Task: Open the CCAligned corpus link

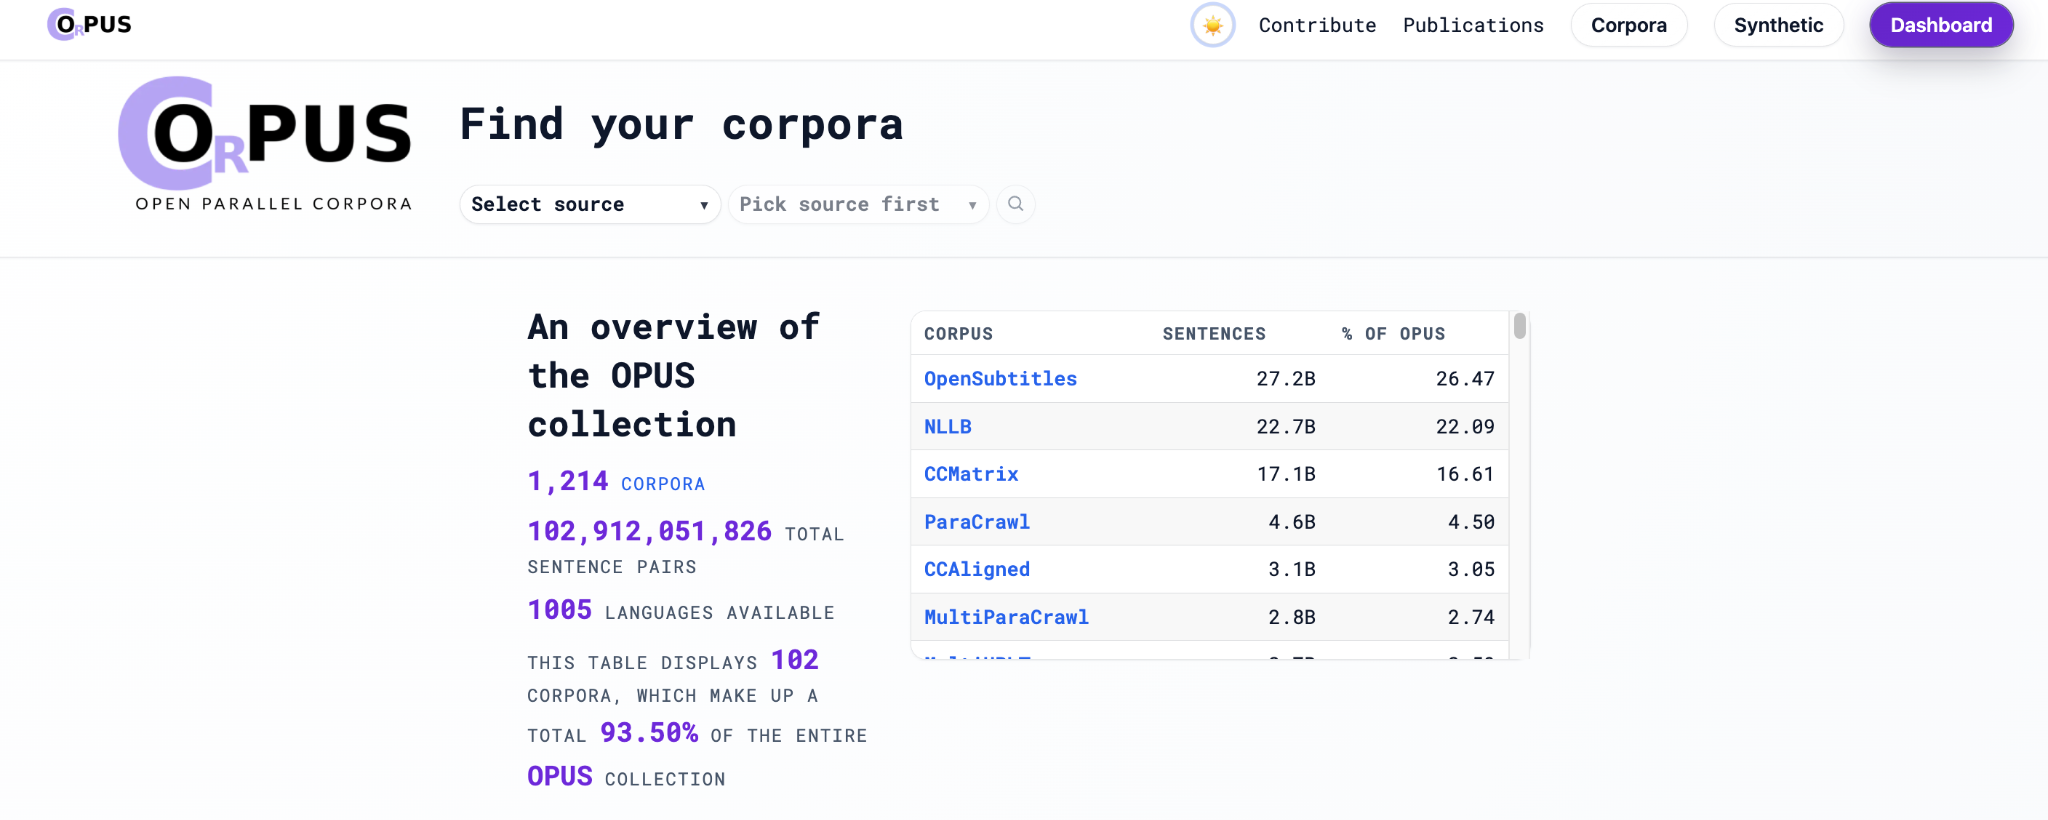Action: pyautogui.click(x=976, y=569)
